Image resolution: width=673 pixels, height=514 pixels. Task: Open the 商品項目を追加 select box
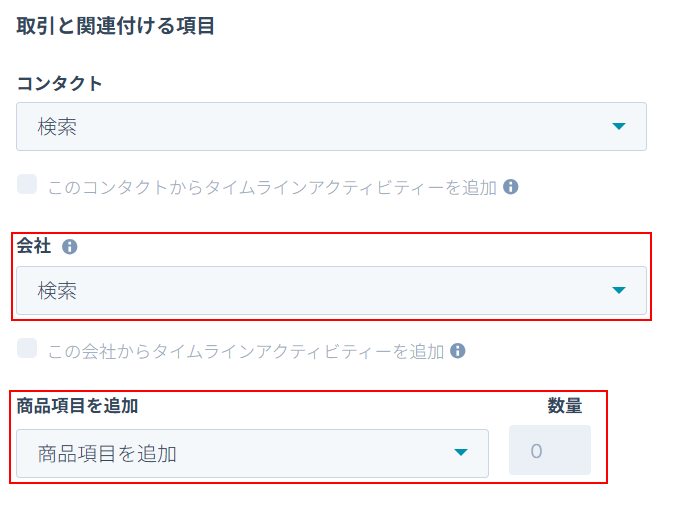click(240, 453)
